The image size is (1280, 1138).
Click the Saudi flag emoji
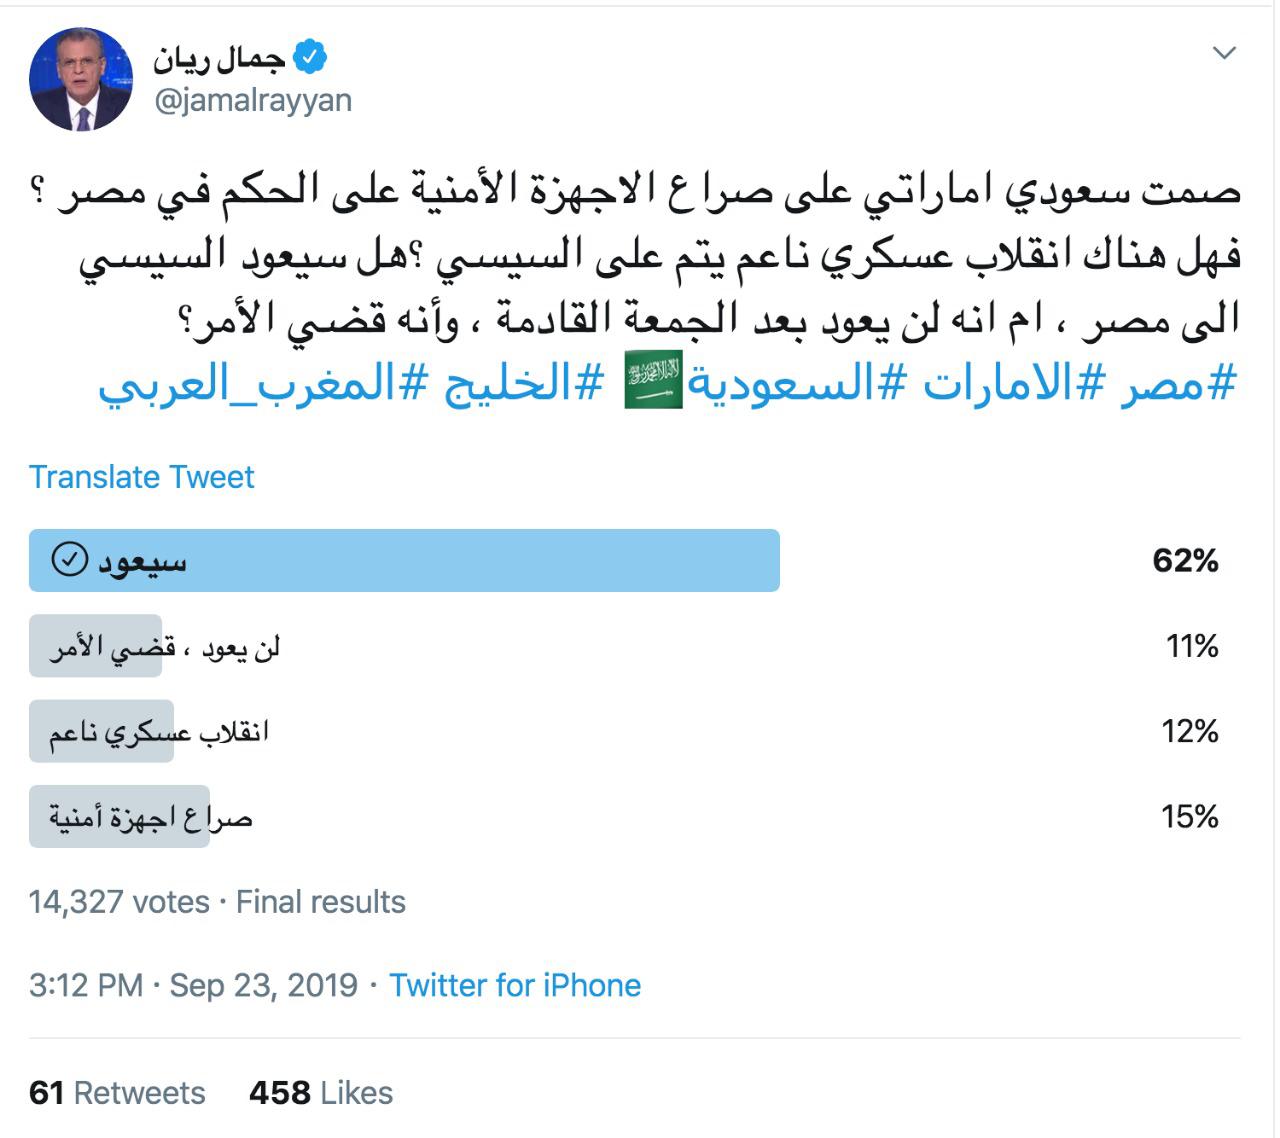pyautogui.click(x=654, y=380)
